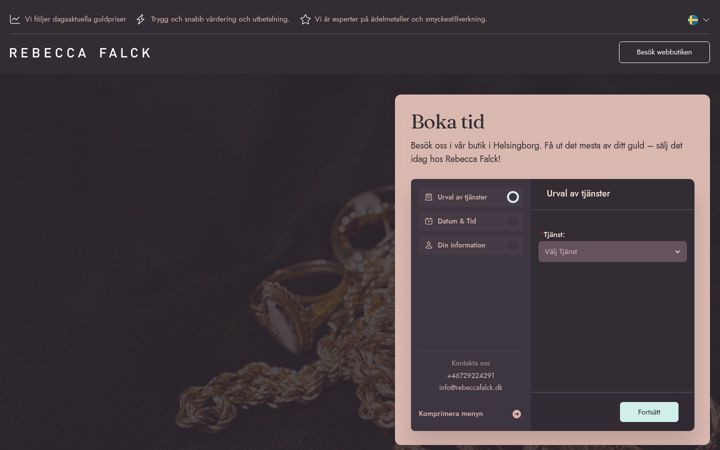Image resolution: width=720 pixels, height=450 pixels.
Task: Click the text about experter på ädelmetaller
Action: tap(401, 19)
